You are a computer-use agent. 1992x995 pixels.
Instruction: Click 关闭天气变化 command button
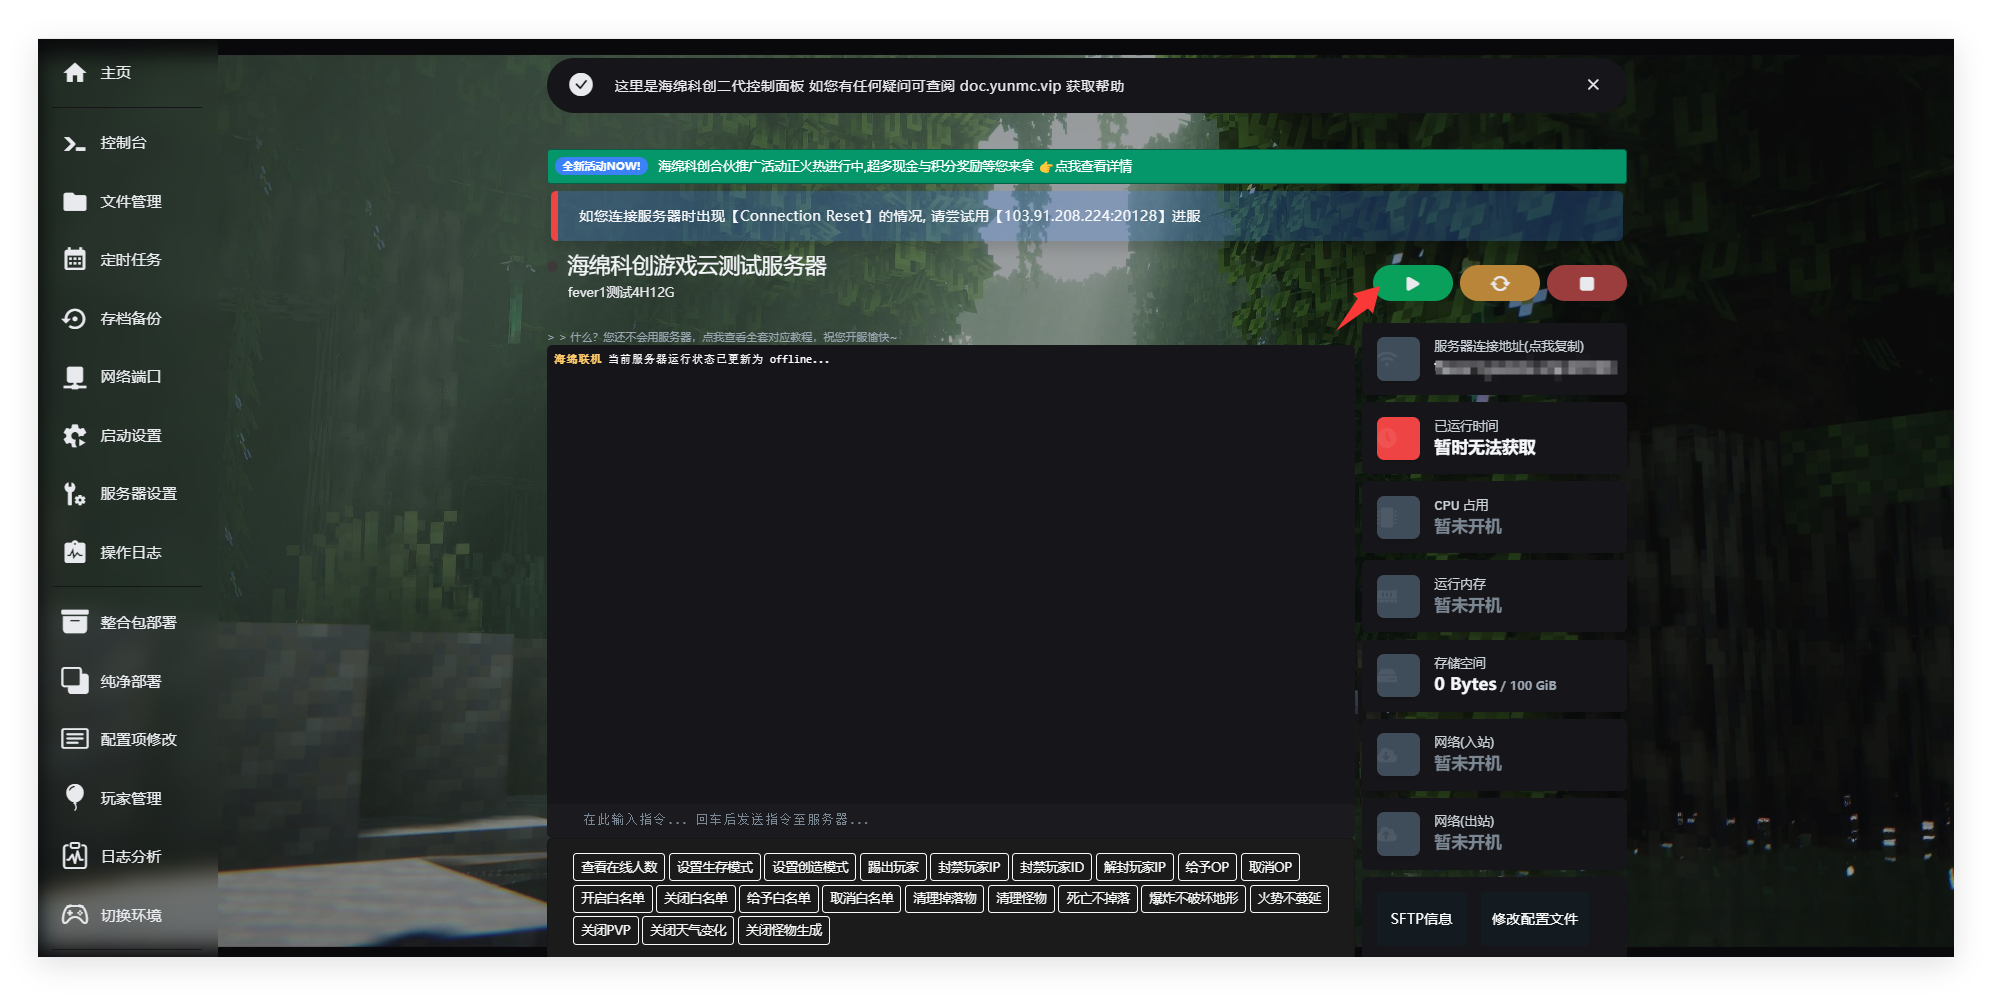pyautogui.click(x=688, y=930)
